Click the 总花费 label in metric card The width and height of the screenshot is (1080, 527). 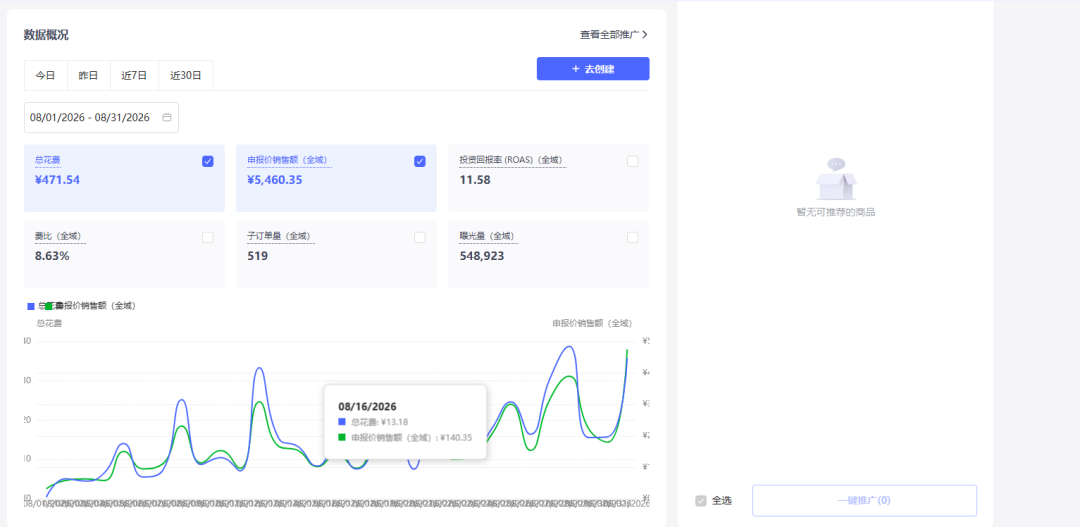[48, 161]
